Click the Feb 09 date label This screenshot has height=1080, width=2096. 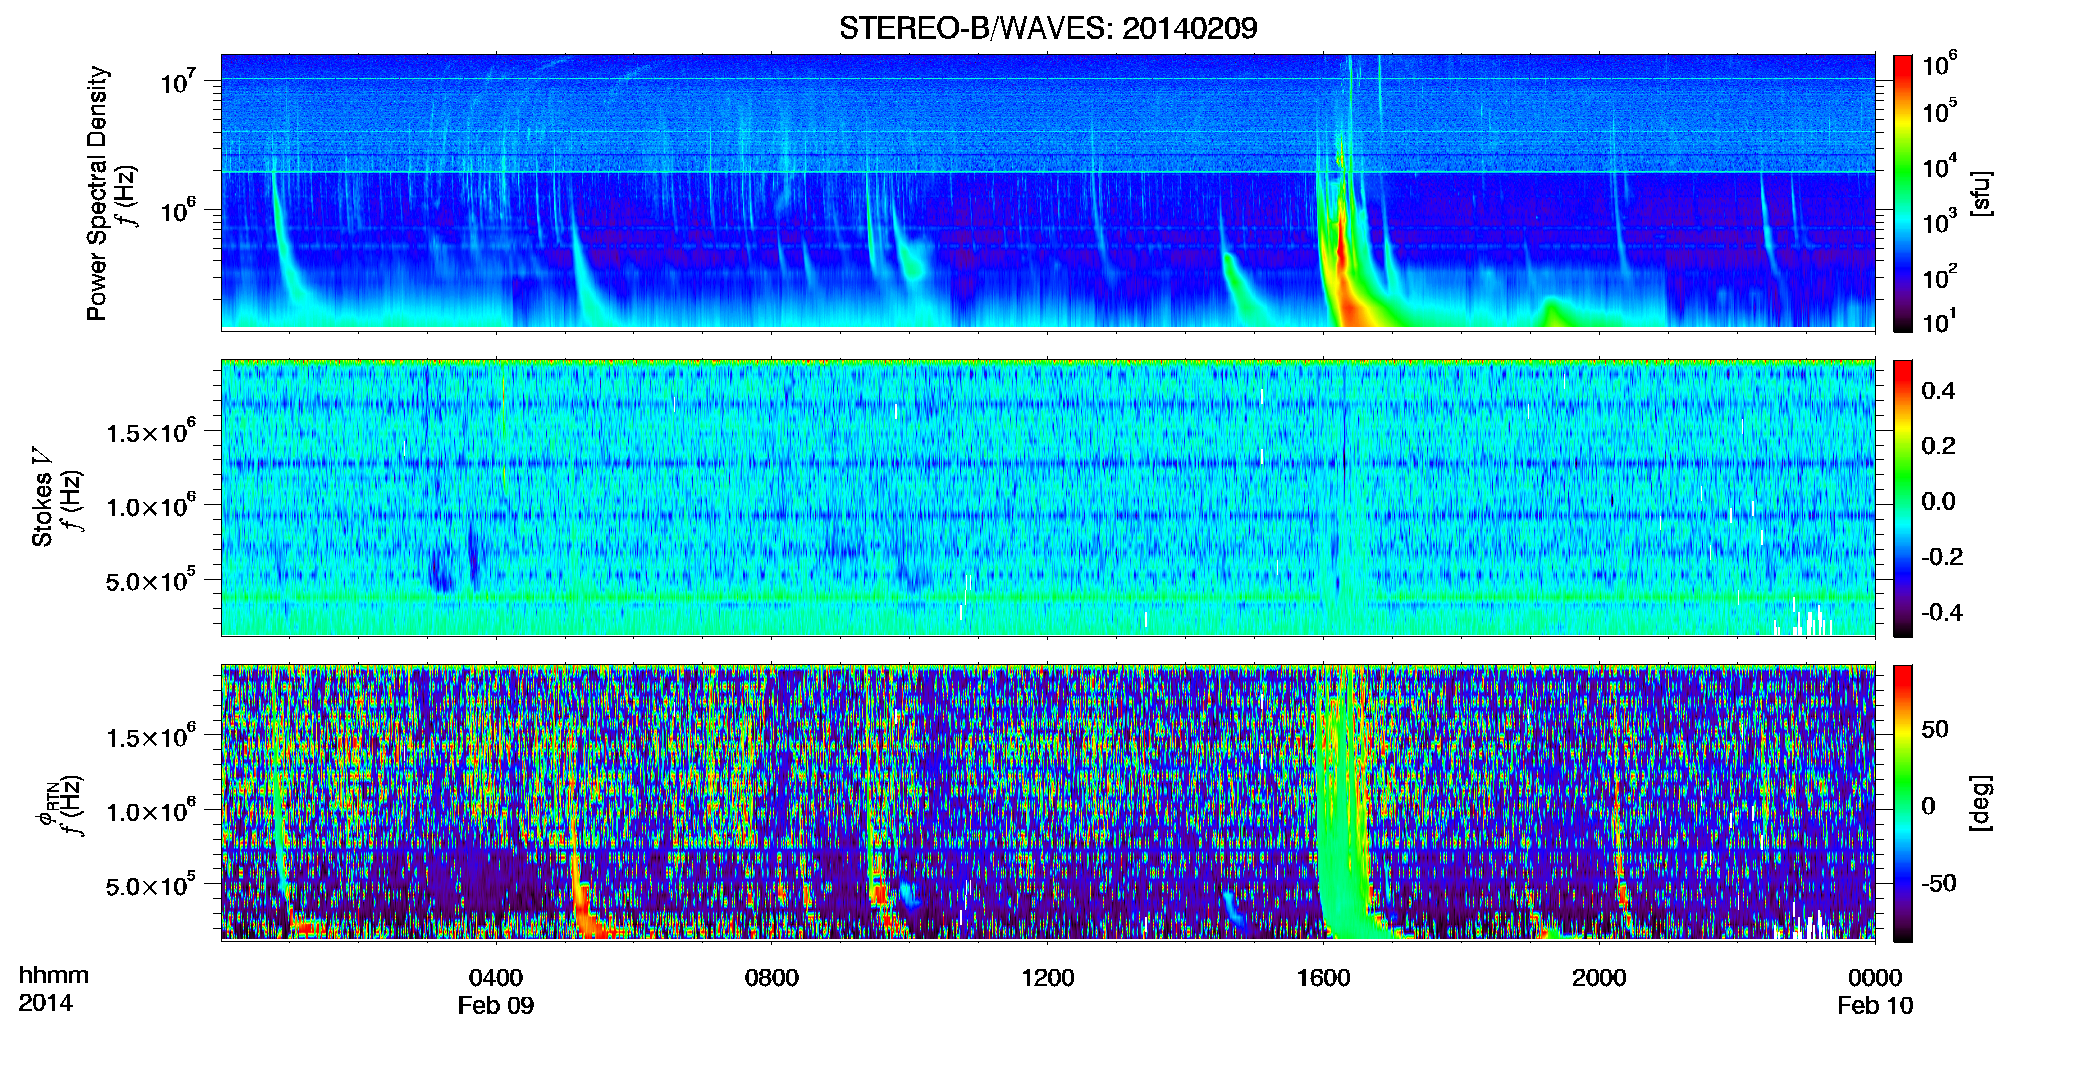pyautogui.click(x=496, y=1005)
